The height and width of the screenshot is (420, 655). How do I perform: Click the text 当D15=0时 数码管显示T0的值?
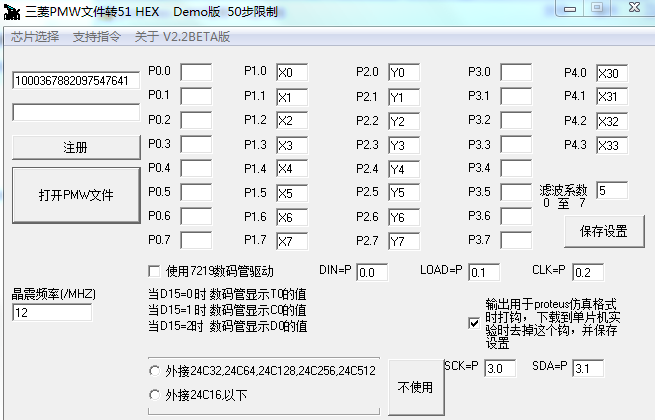point(227,294)
